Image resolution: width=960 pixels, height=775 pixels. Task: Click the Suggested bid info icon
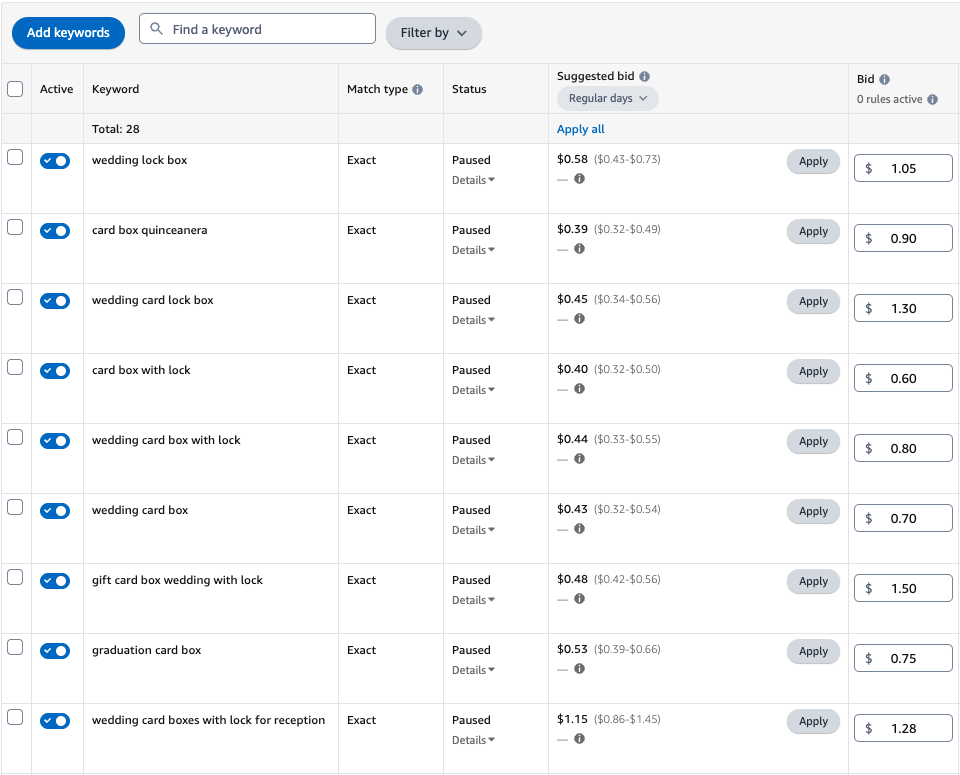tap(644, 76)
